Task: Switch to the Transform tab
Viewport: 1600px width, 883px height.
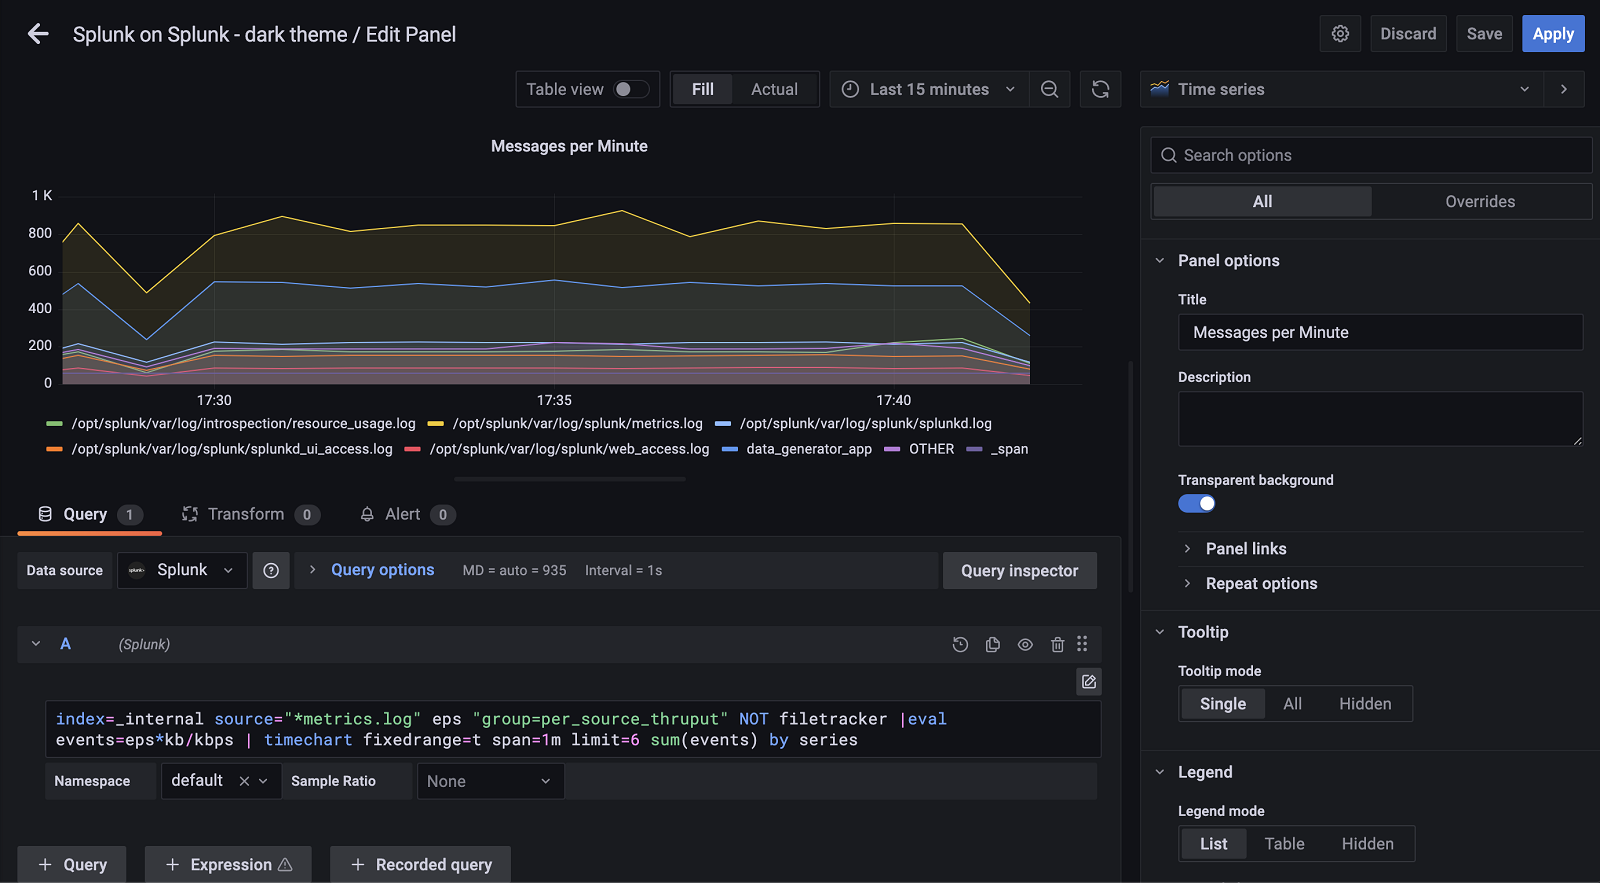Action: 247,514
